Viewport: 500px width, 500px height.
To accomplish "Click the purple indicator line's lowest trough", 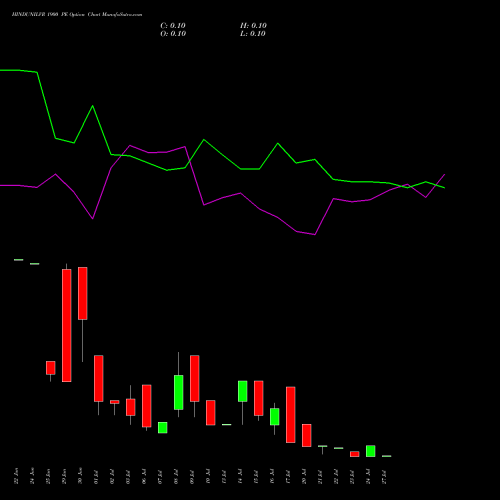I will click(x=315, y=234).
